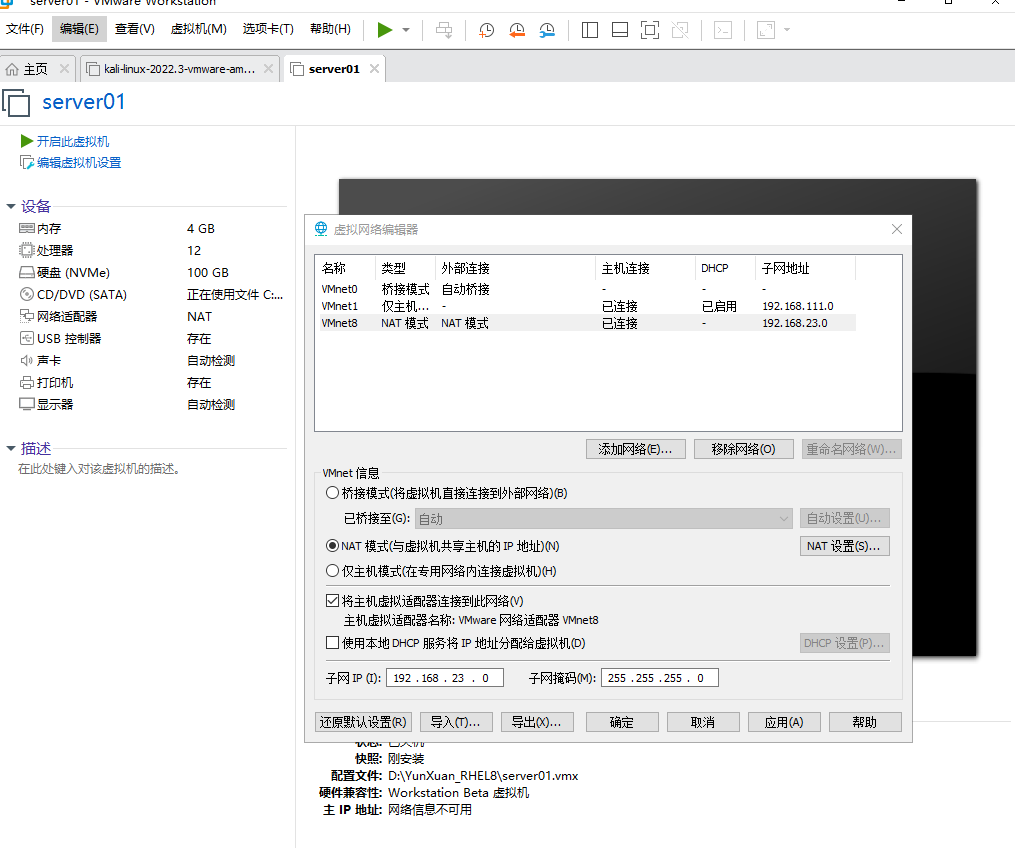Click the 子网掩码 input field
Screen dimensions: 1015x848
coord(660,678)
